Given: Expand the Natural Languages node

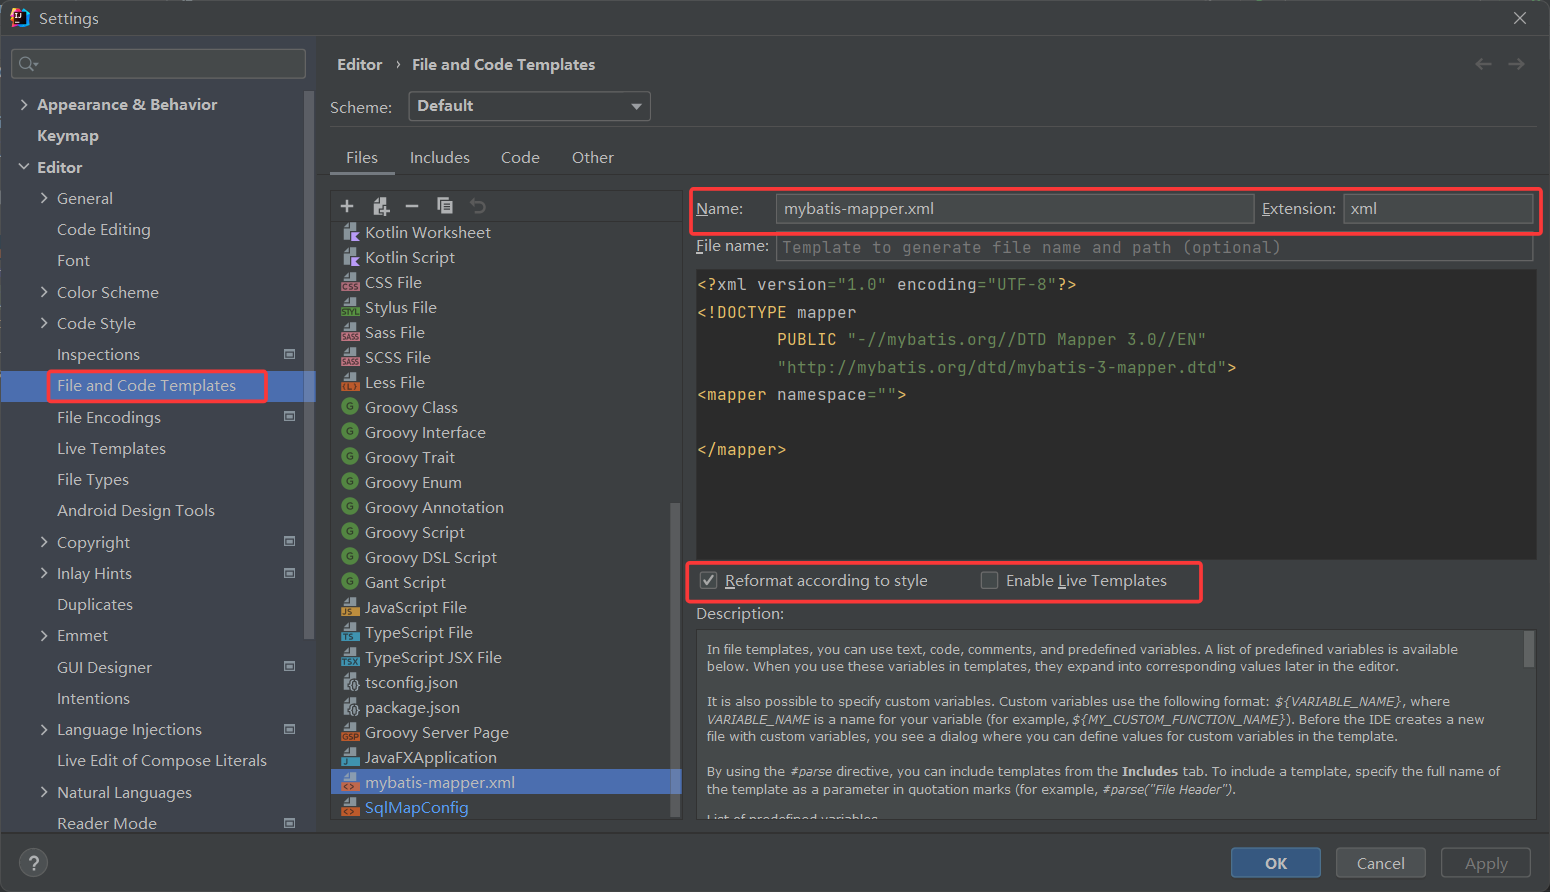Looking at the screenshot, I should point(44,792).
